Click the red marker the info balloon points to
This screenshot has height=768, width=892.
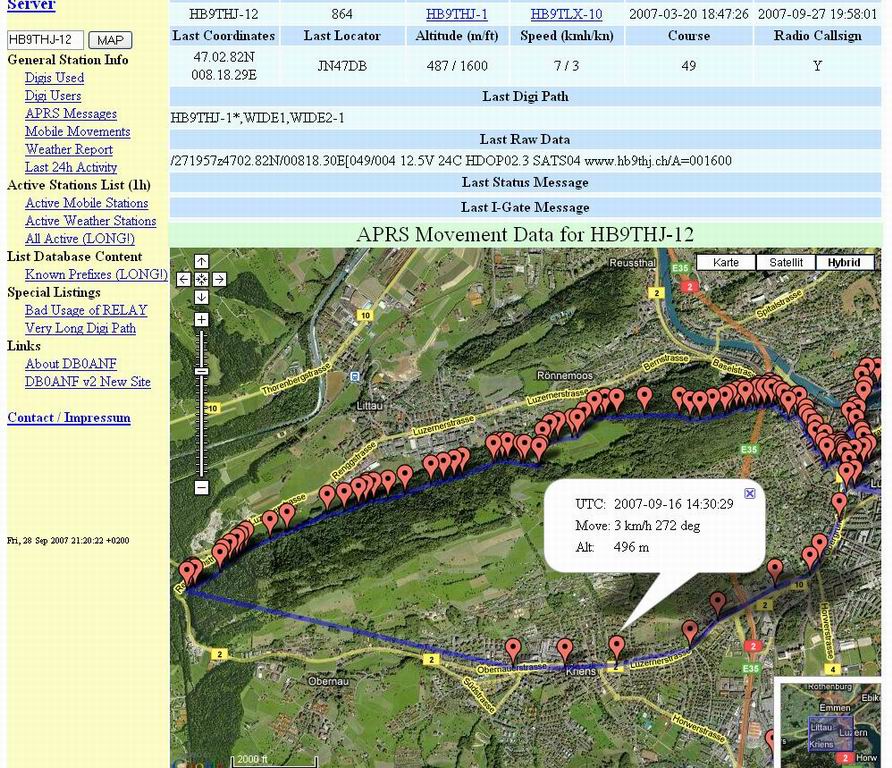[617, 648]
